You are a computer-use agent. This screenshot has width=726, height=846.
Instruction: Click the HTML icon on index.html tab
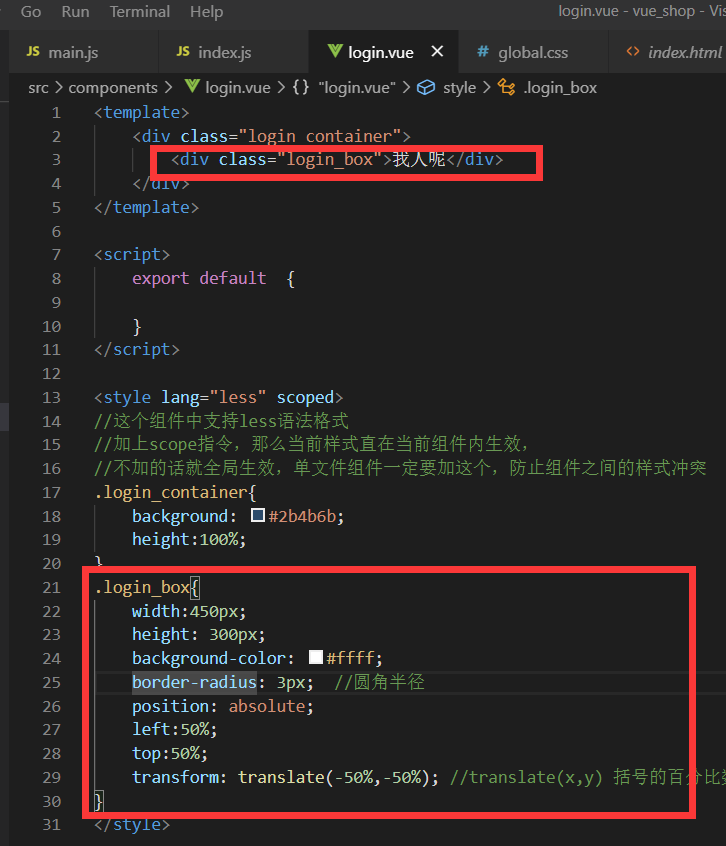click(x=633, y=51)
